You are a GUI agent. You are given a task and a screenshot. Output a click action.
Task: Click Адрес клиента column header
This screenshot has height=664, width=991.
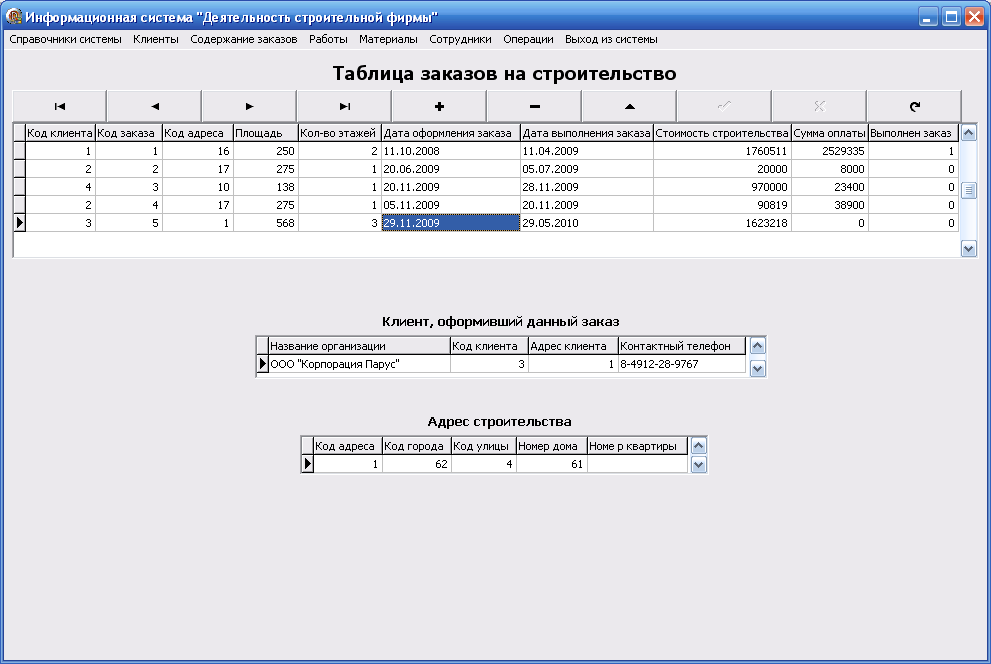click(x=573, y=346)
